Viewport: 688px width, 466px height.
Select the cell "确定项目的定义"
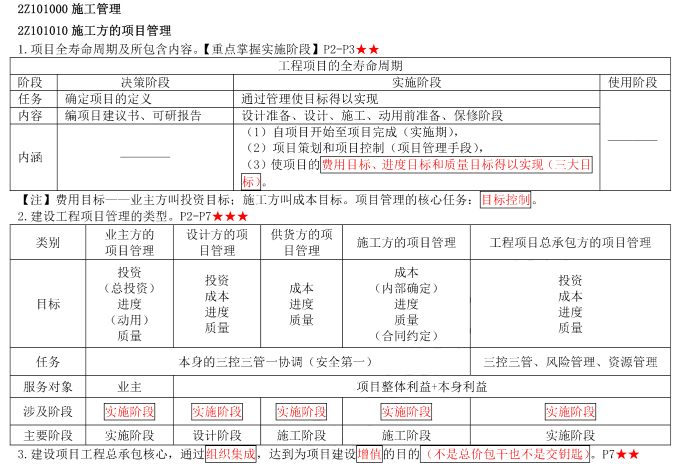click(108, 99)
